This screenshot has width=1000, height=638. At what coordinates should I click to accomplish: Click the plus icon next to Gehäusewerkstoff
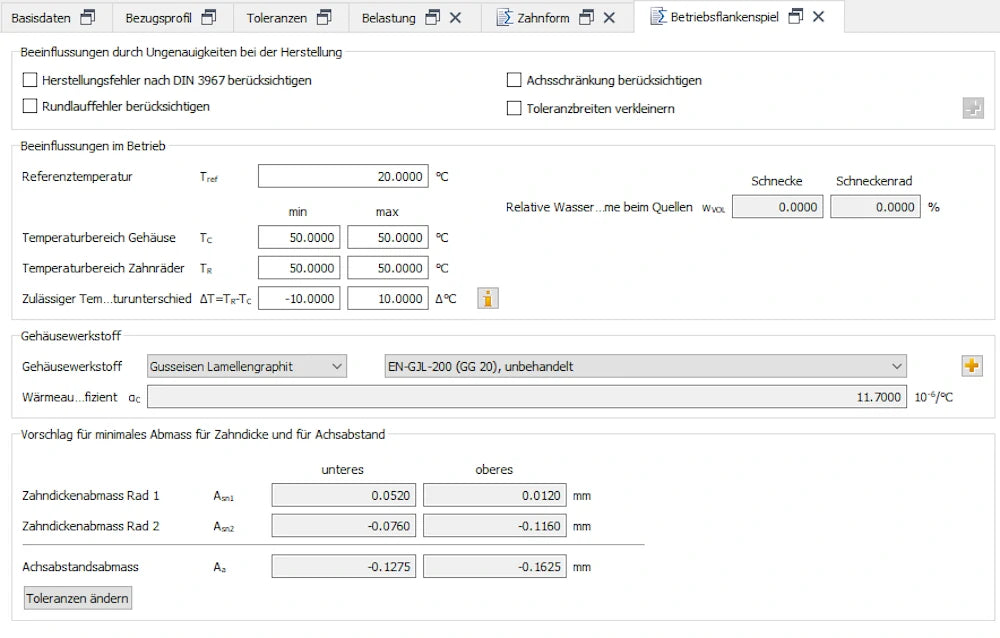tap(972, 366)
